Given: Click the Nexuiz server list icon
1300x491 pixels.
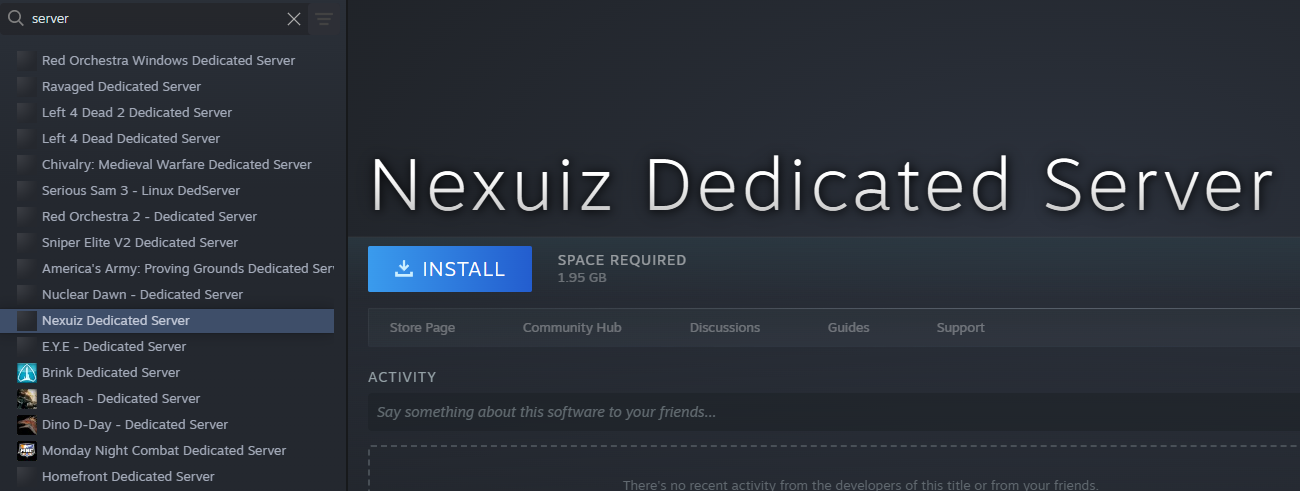Looking at the screenshot, I should [x=27, y=320].
